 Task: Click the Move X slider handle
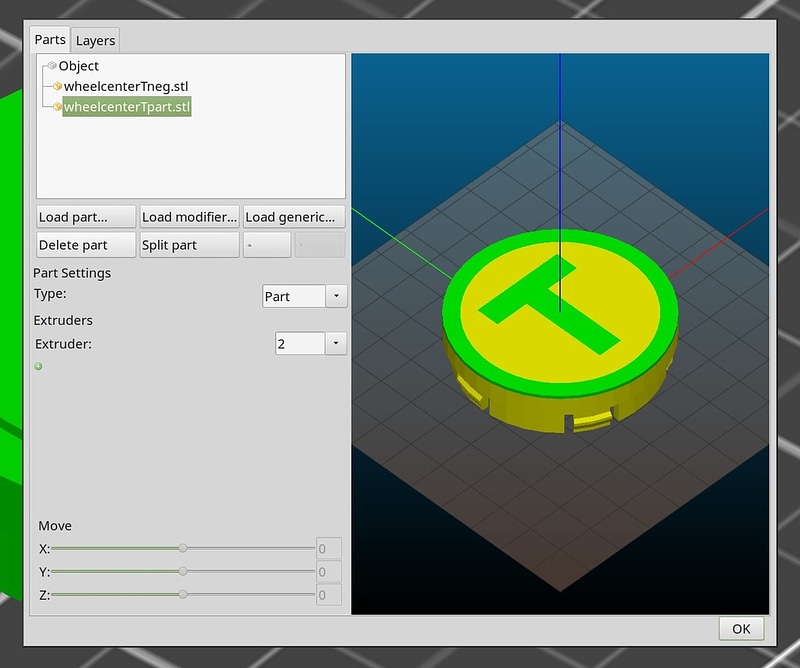point(183,548)
